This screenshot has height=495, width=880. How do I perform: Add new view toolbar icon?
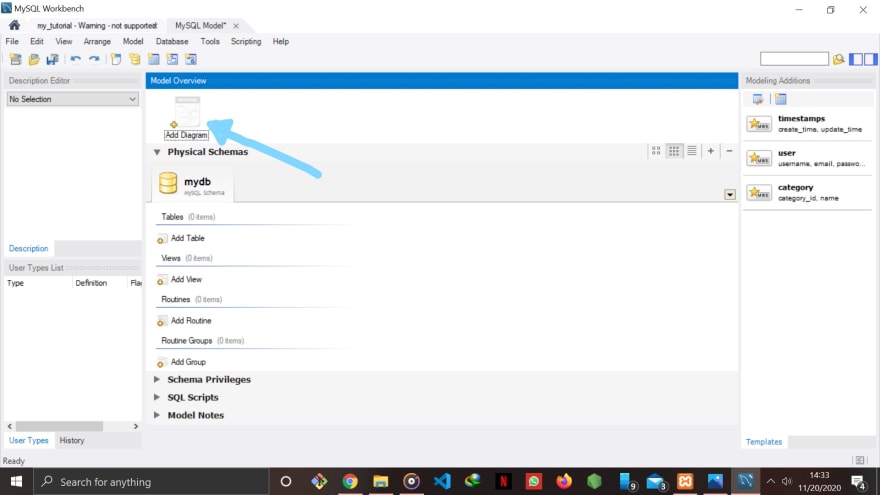pyautogui.click(x=172, y=59)
